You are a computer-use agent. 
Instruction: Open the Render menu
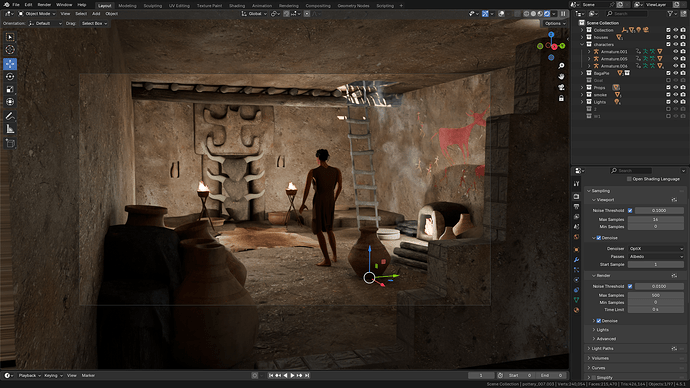[x=44, y=5]
